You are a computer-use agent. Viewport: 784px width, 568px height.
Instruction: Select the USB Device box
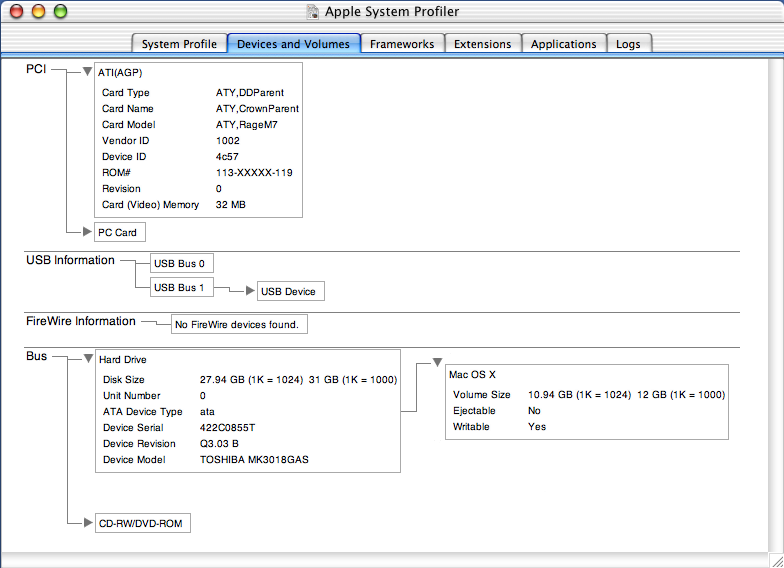(291, 291)
